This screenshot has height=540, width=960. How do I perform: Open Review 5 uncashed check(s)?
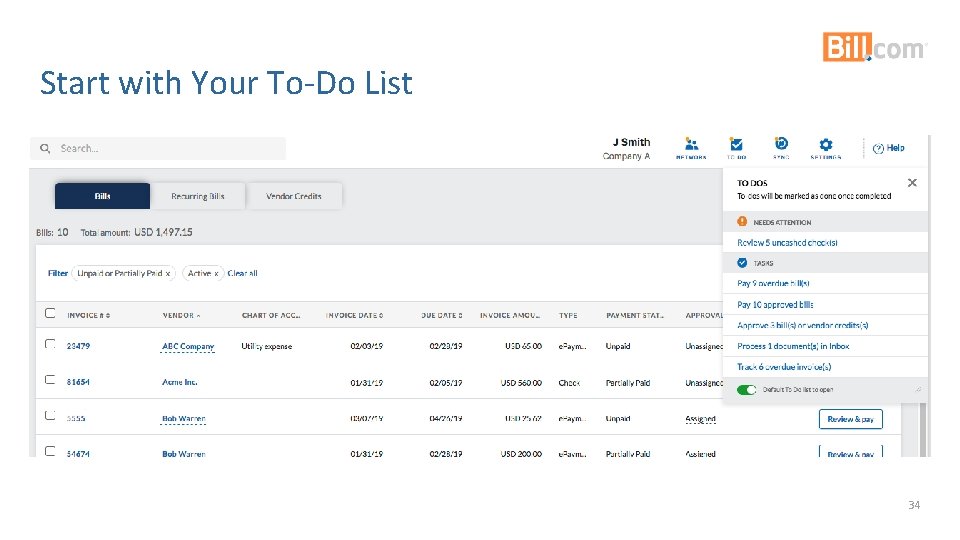click(x=787, y=242)
